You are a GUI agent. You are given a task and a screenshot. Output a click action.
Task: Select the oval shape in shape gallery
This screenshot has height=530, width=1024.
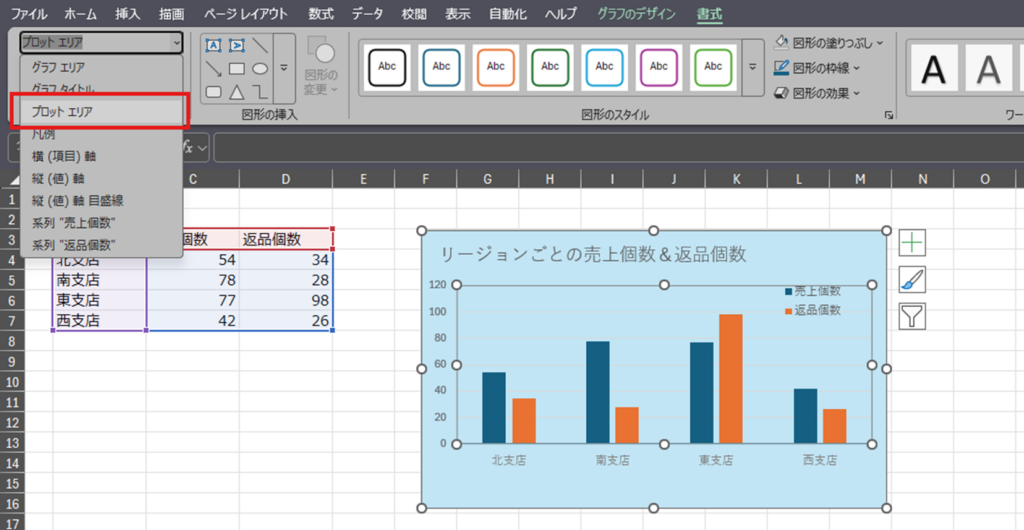tap(260, 69)
